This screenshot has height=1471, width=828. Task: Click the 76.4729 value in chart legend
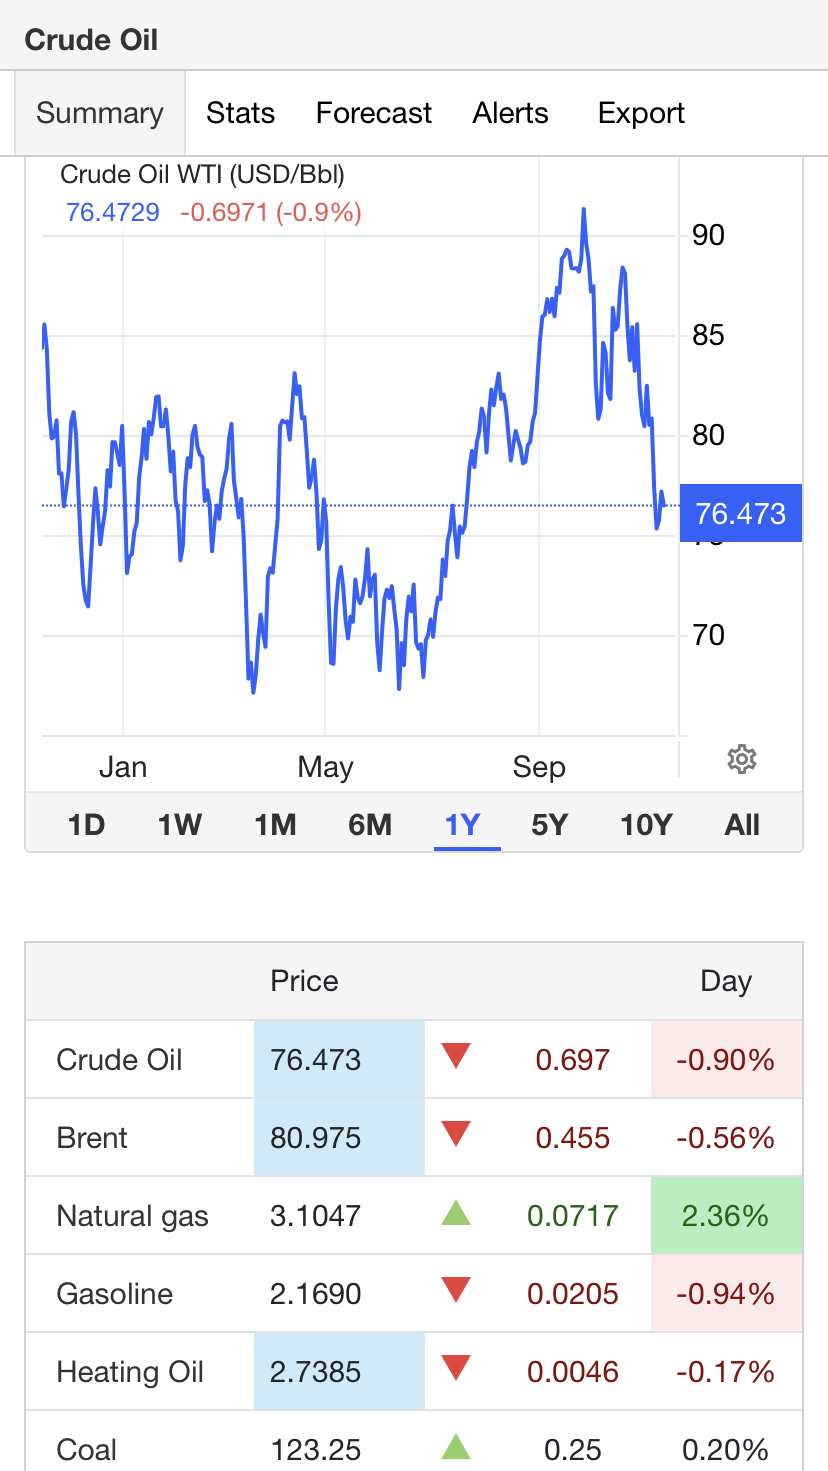[113, 212]
